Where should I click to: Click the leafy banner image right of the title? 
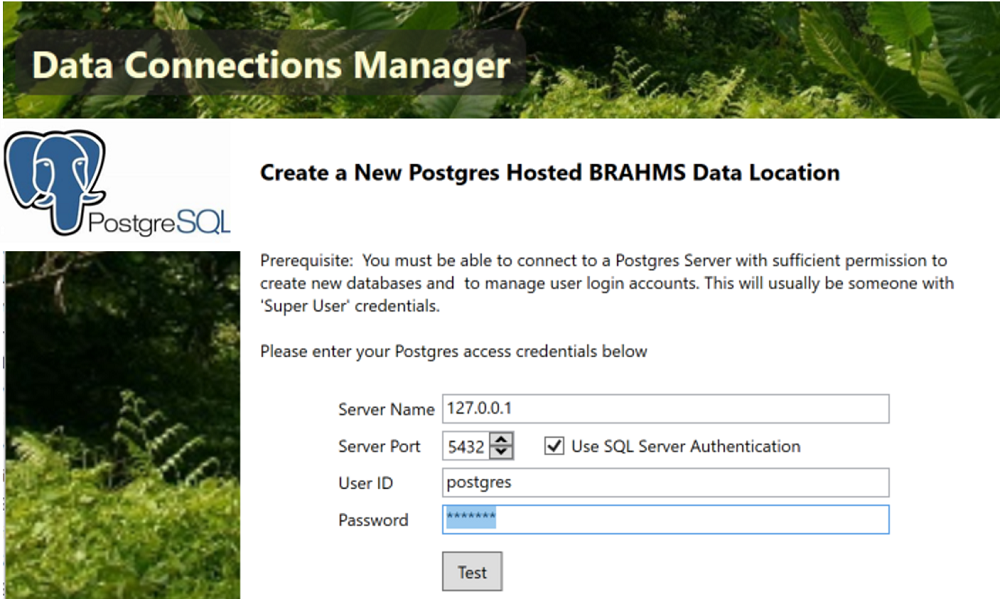(x=762, y=59)
